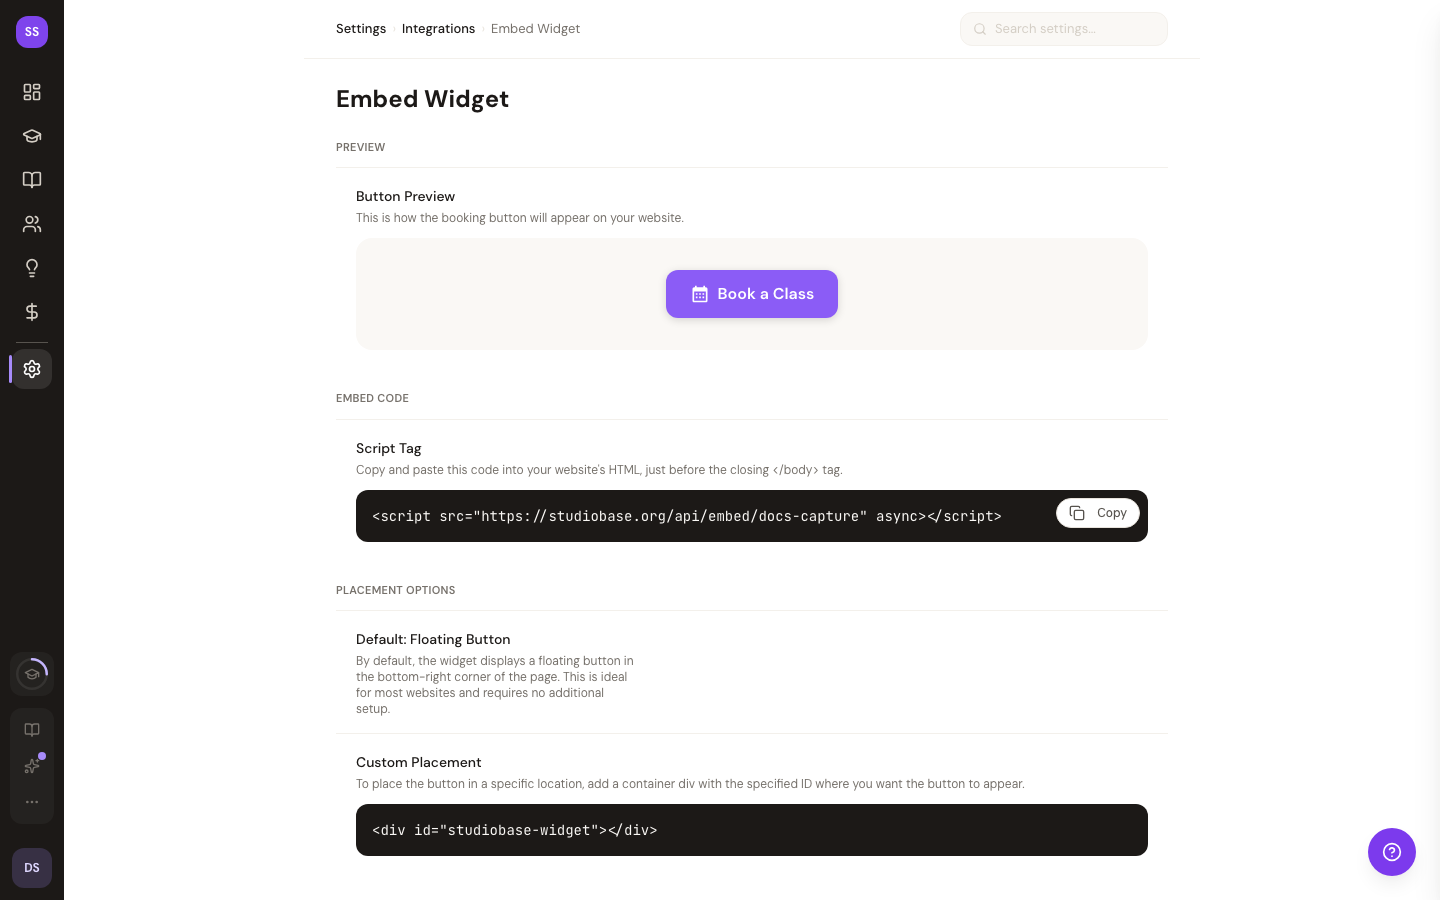Go to Settings in the breadcrumb

[361, 29]
